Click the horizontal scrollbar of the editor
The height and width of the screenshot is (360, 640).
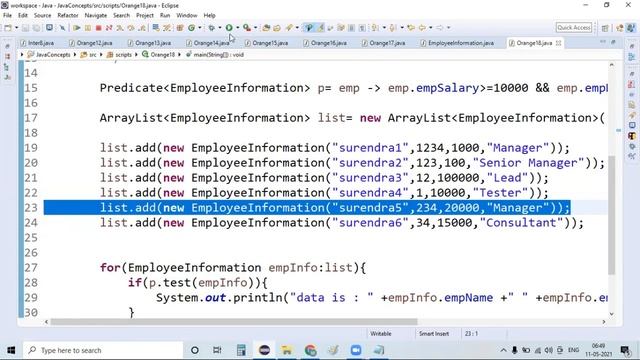coord(233,322)
